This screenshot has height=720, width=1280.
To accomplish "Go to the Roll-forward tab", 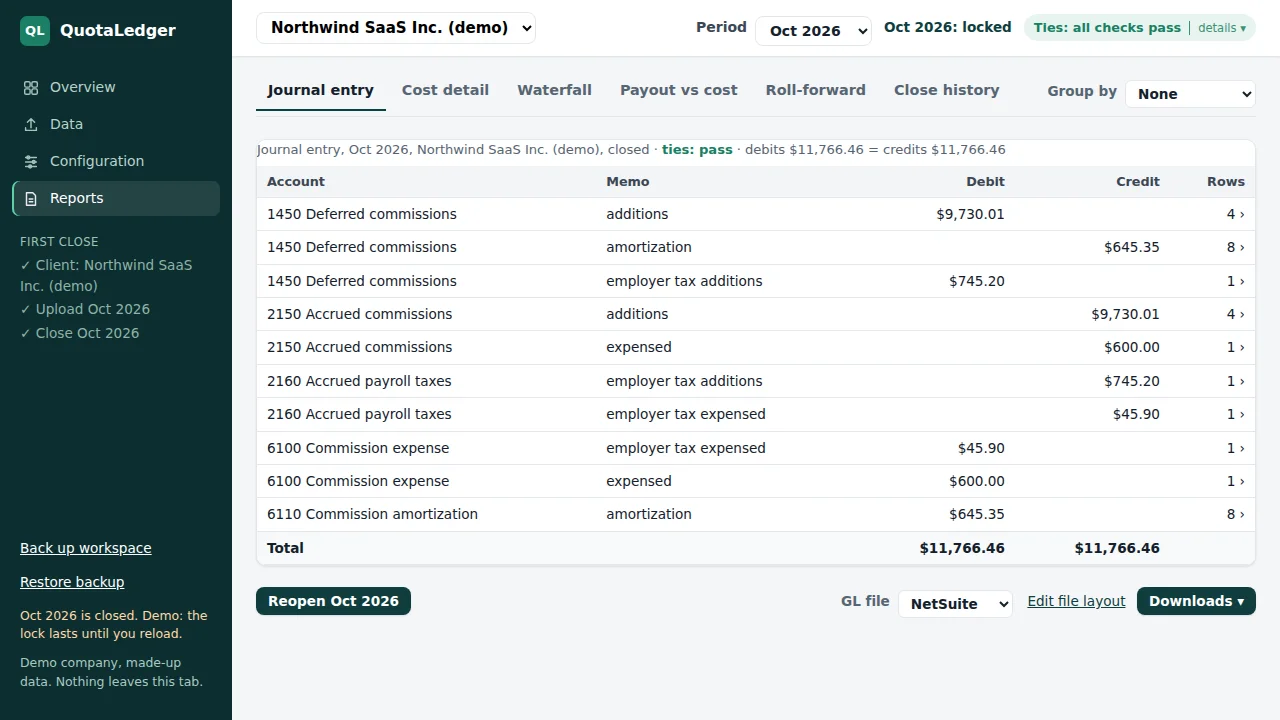I will 816,90.
